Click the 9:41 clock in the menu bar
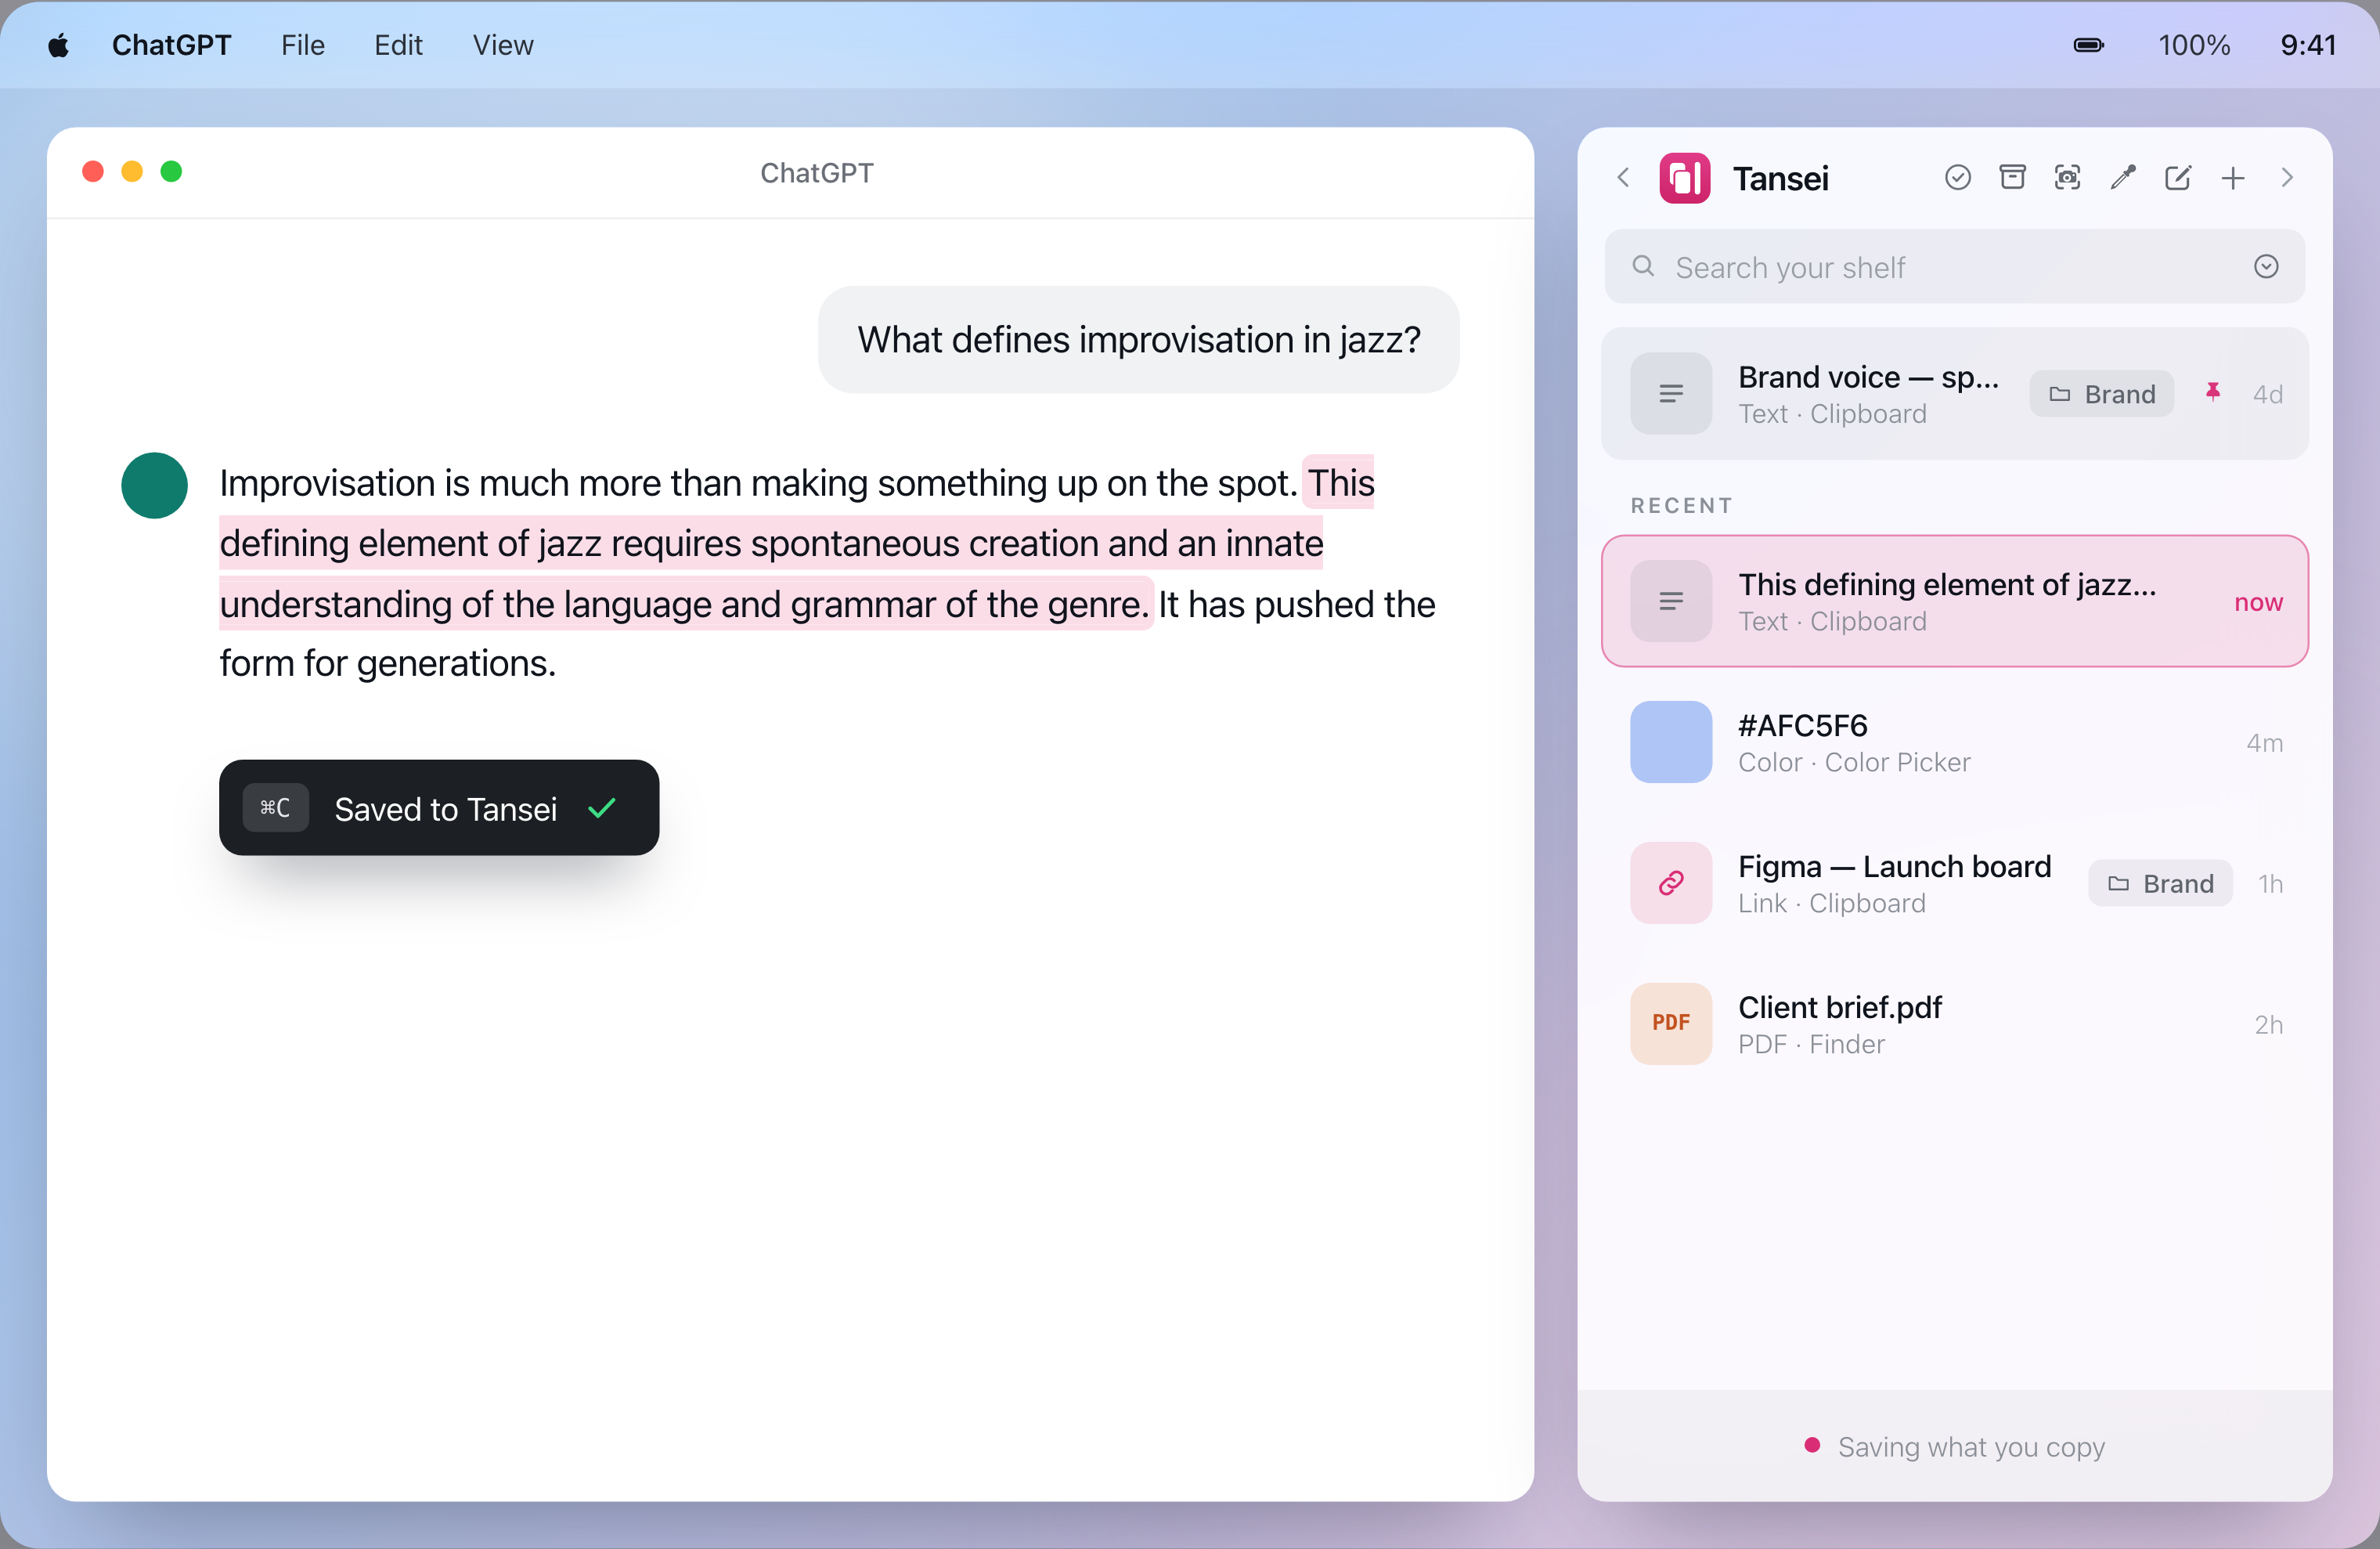2380x1549 pixels. pyautogui.click(x=2307, y=45)
